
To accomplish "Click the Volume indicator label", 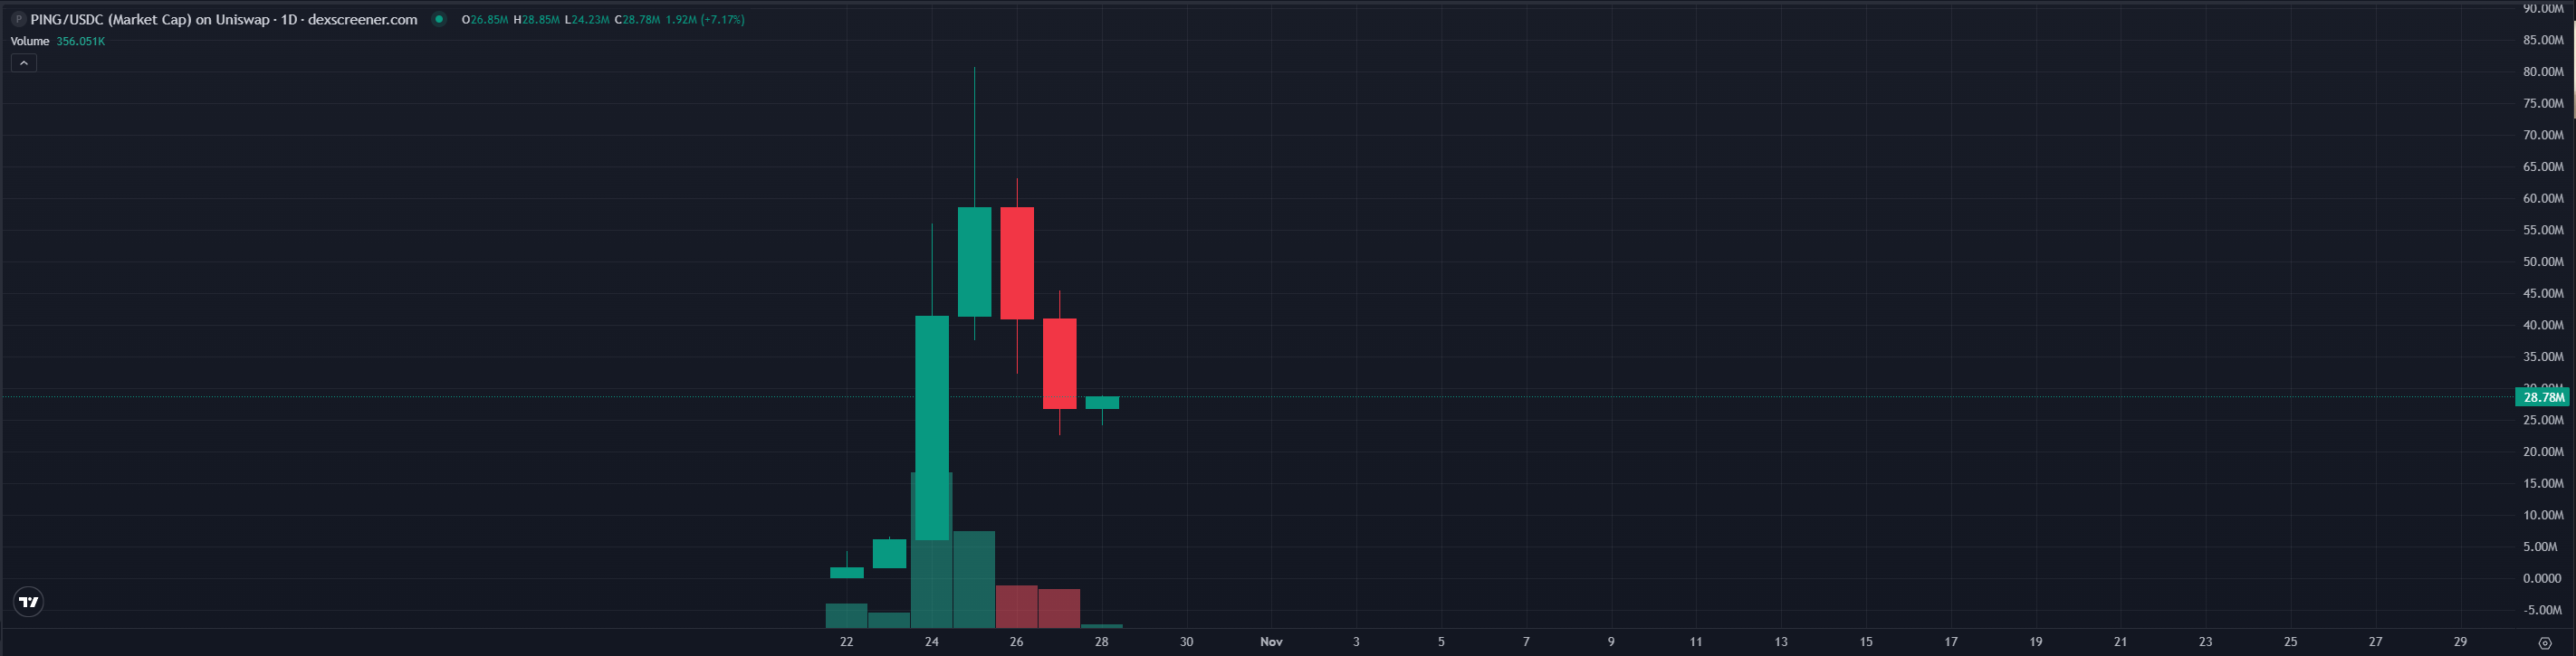I will point(30,41).
